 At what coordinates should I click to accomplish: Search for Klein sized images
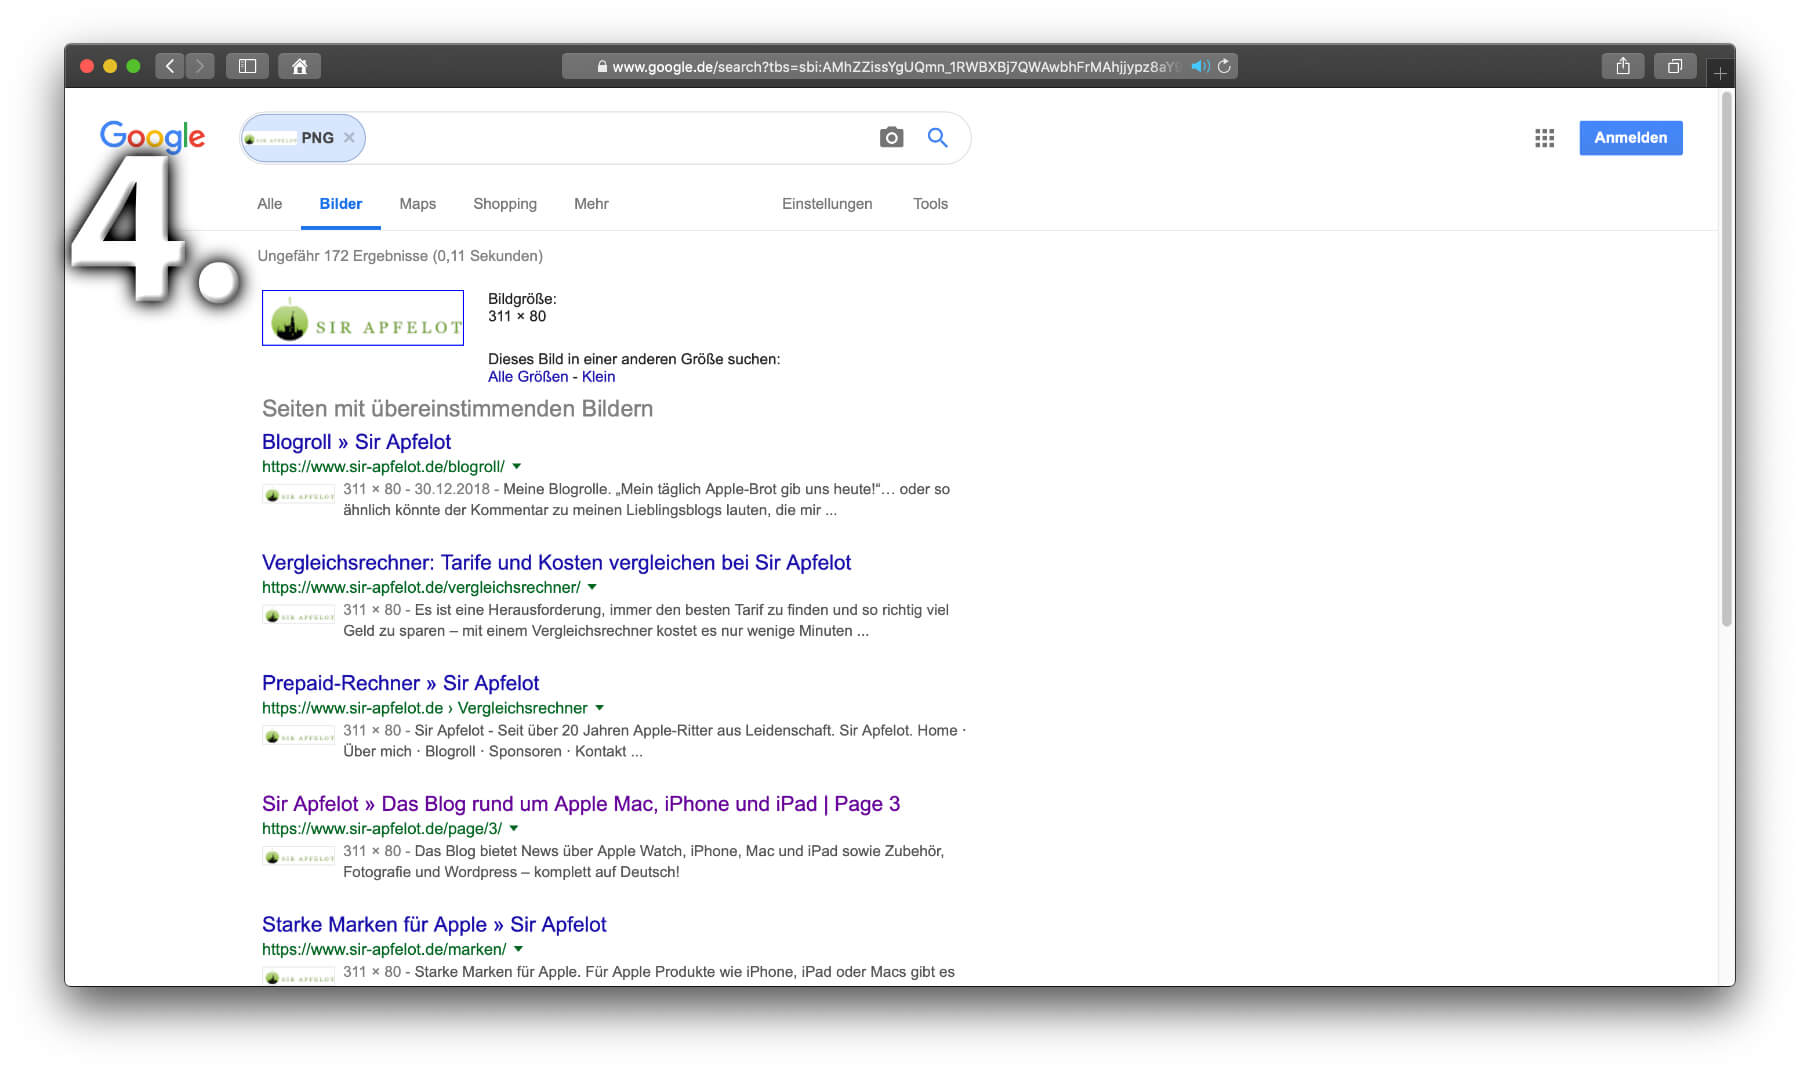598,377
